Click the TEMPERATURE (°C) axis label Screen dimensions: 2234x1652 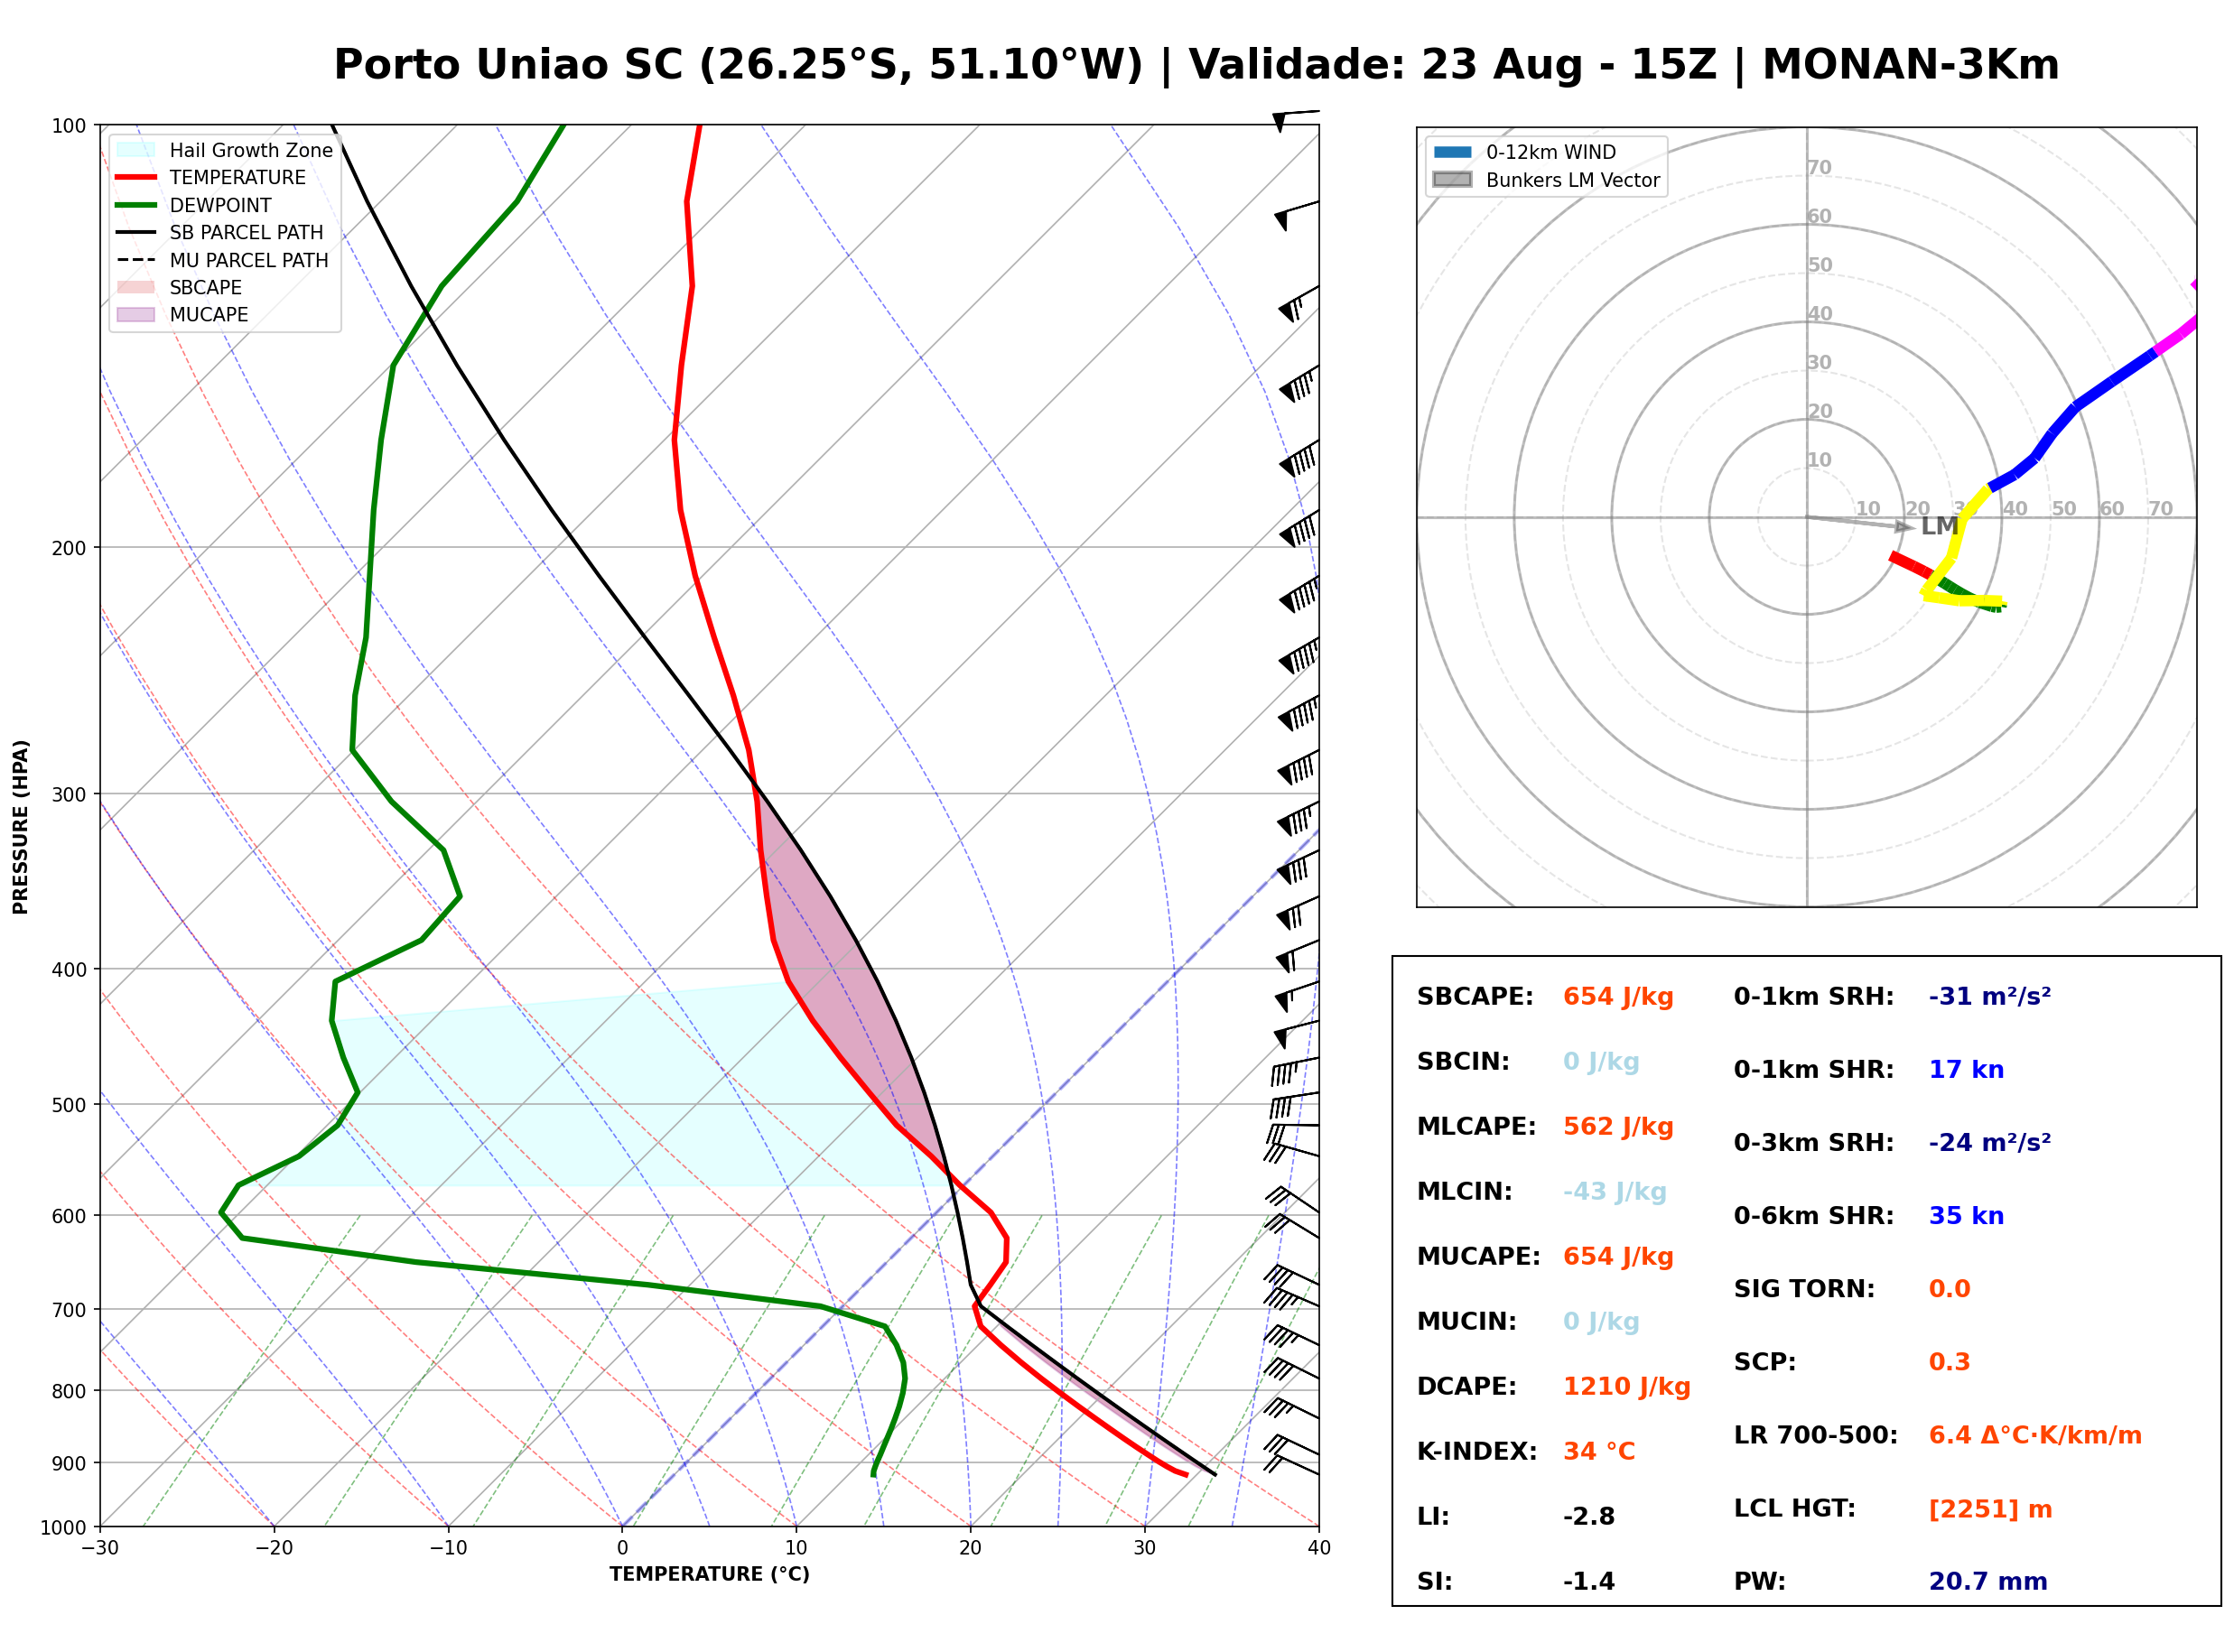tap(710, 1574)
